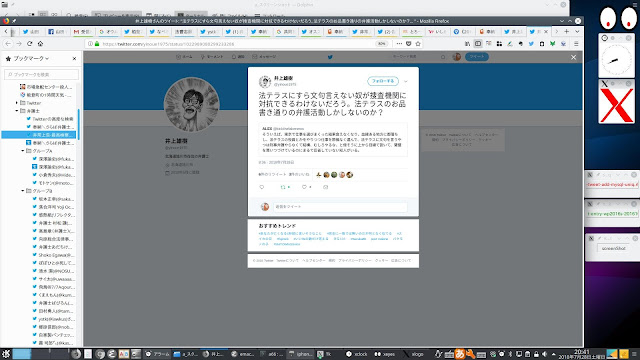The width and height of the screenshot is (640, 360).
Task: Select the highlighted 弁護士 bookmark entry
Action: pyautogui.click(x=39, y=135)
